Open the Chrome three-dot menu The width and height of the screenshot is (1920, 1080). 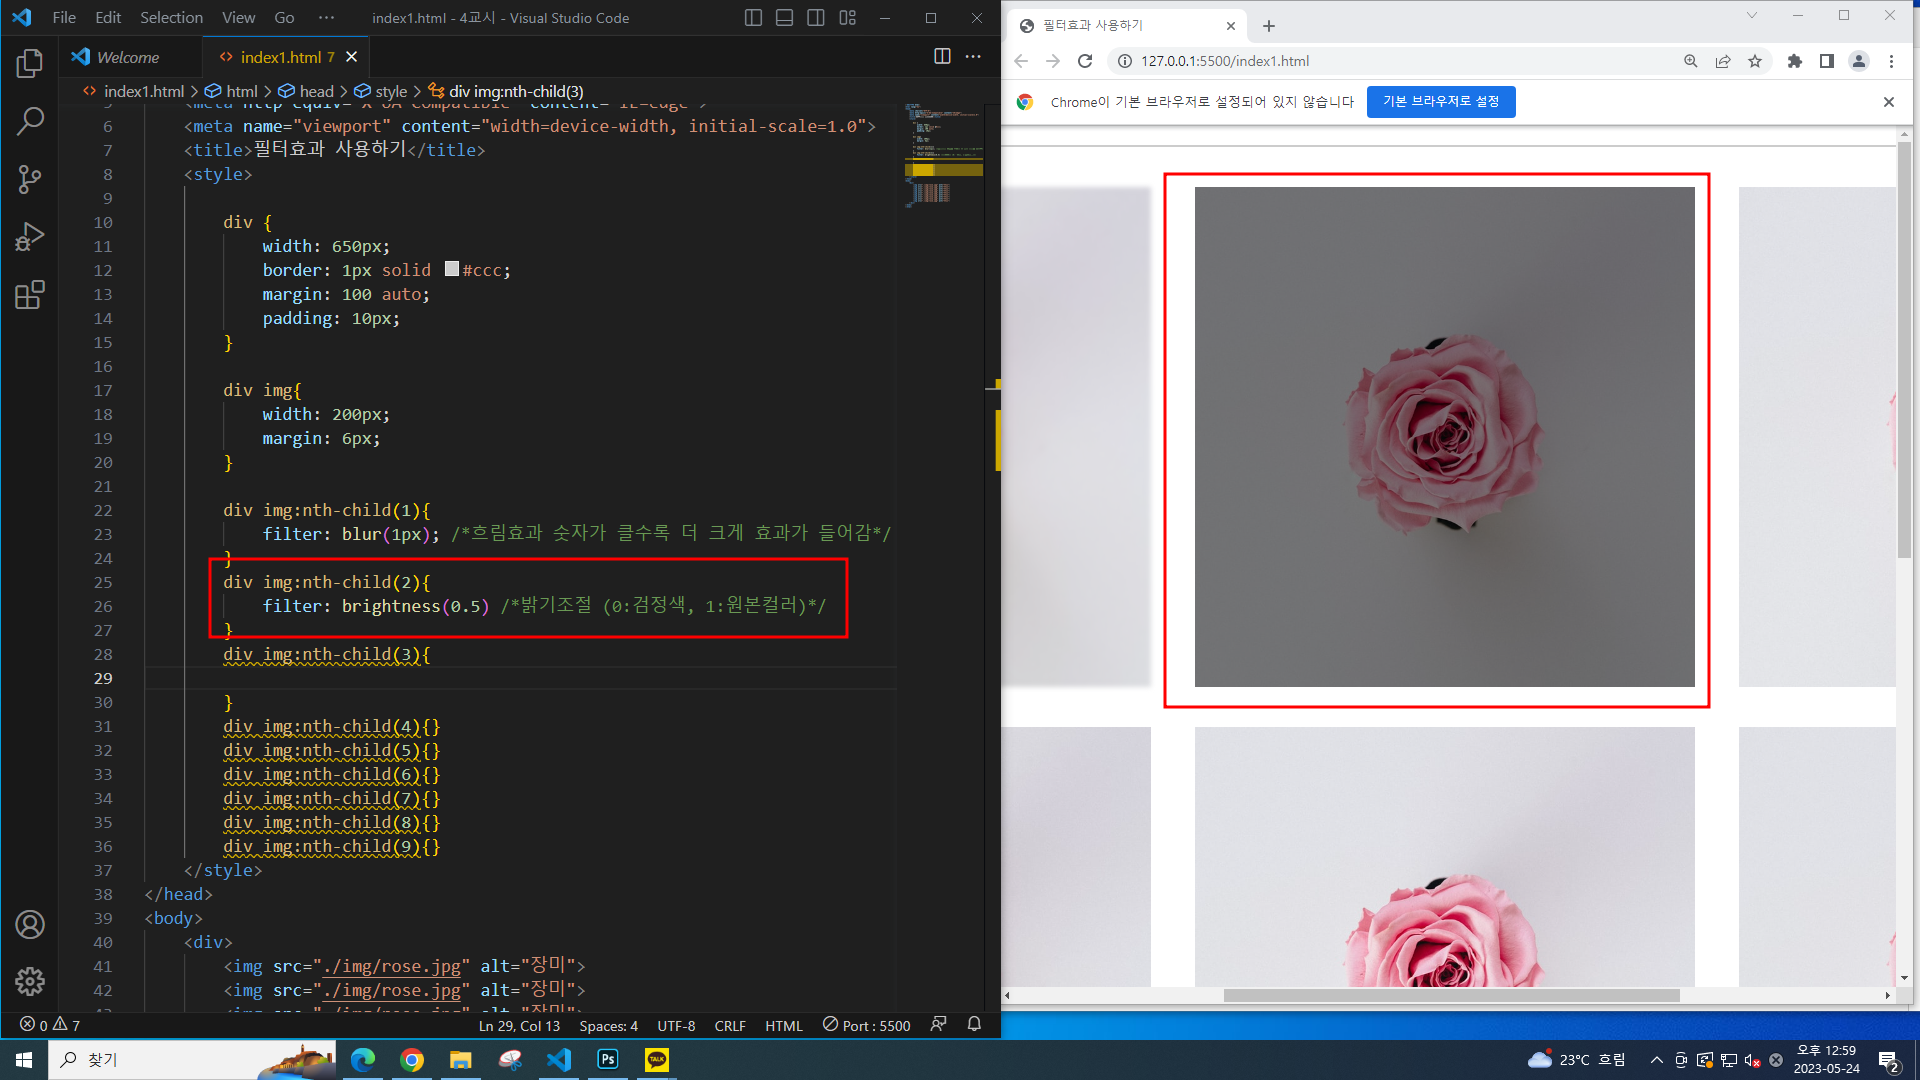click(x=1891, y=61)
